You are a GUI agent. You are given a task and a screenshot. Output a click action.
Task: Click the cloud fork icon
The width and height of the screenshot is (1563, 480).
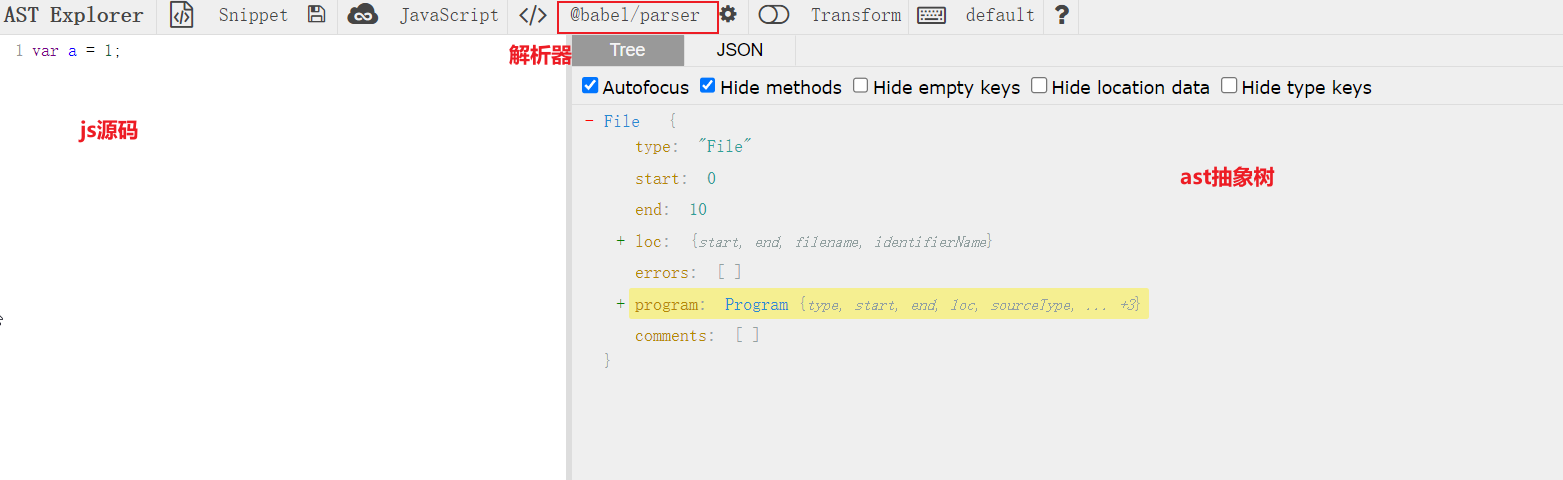click(x=362, y=15)
